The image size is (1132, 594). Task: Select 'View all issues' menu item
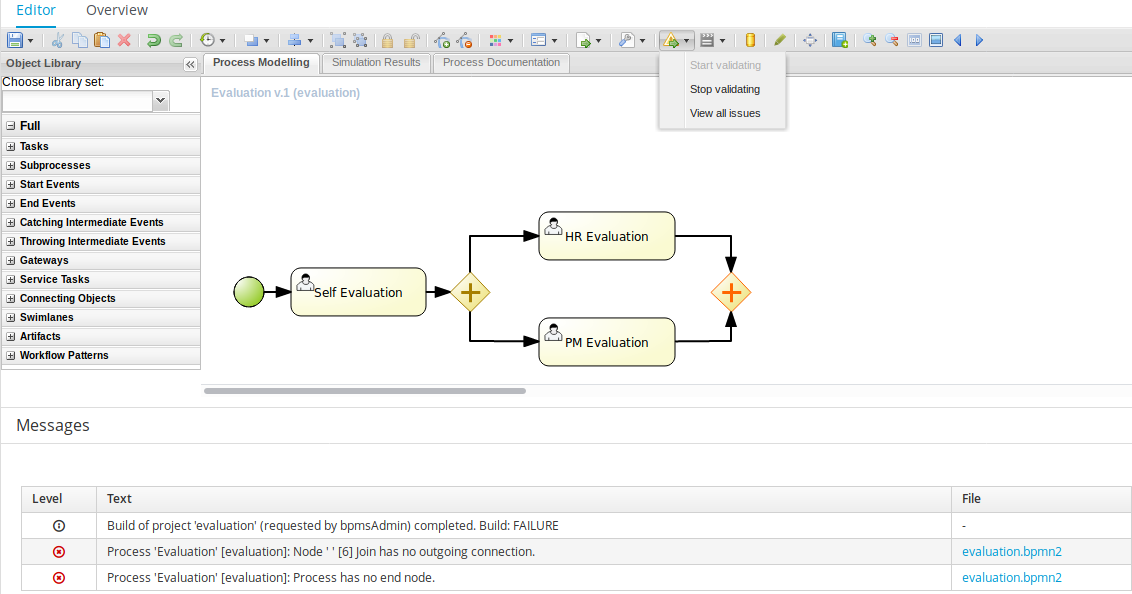725,113
